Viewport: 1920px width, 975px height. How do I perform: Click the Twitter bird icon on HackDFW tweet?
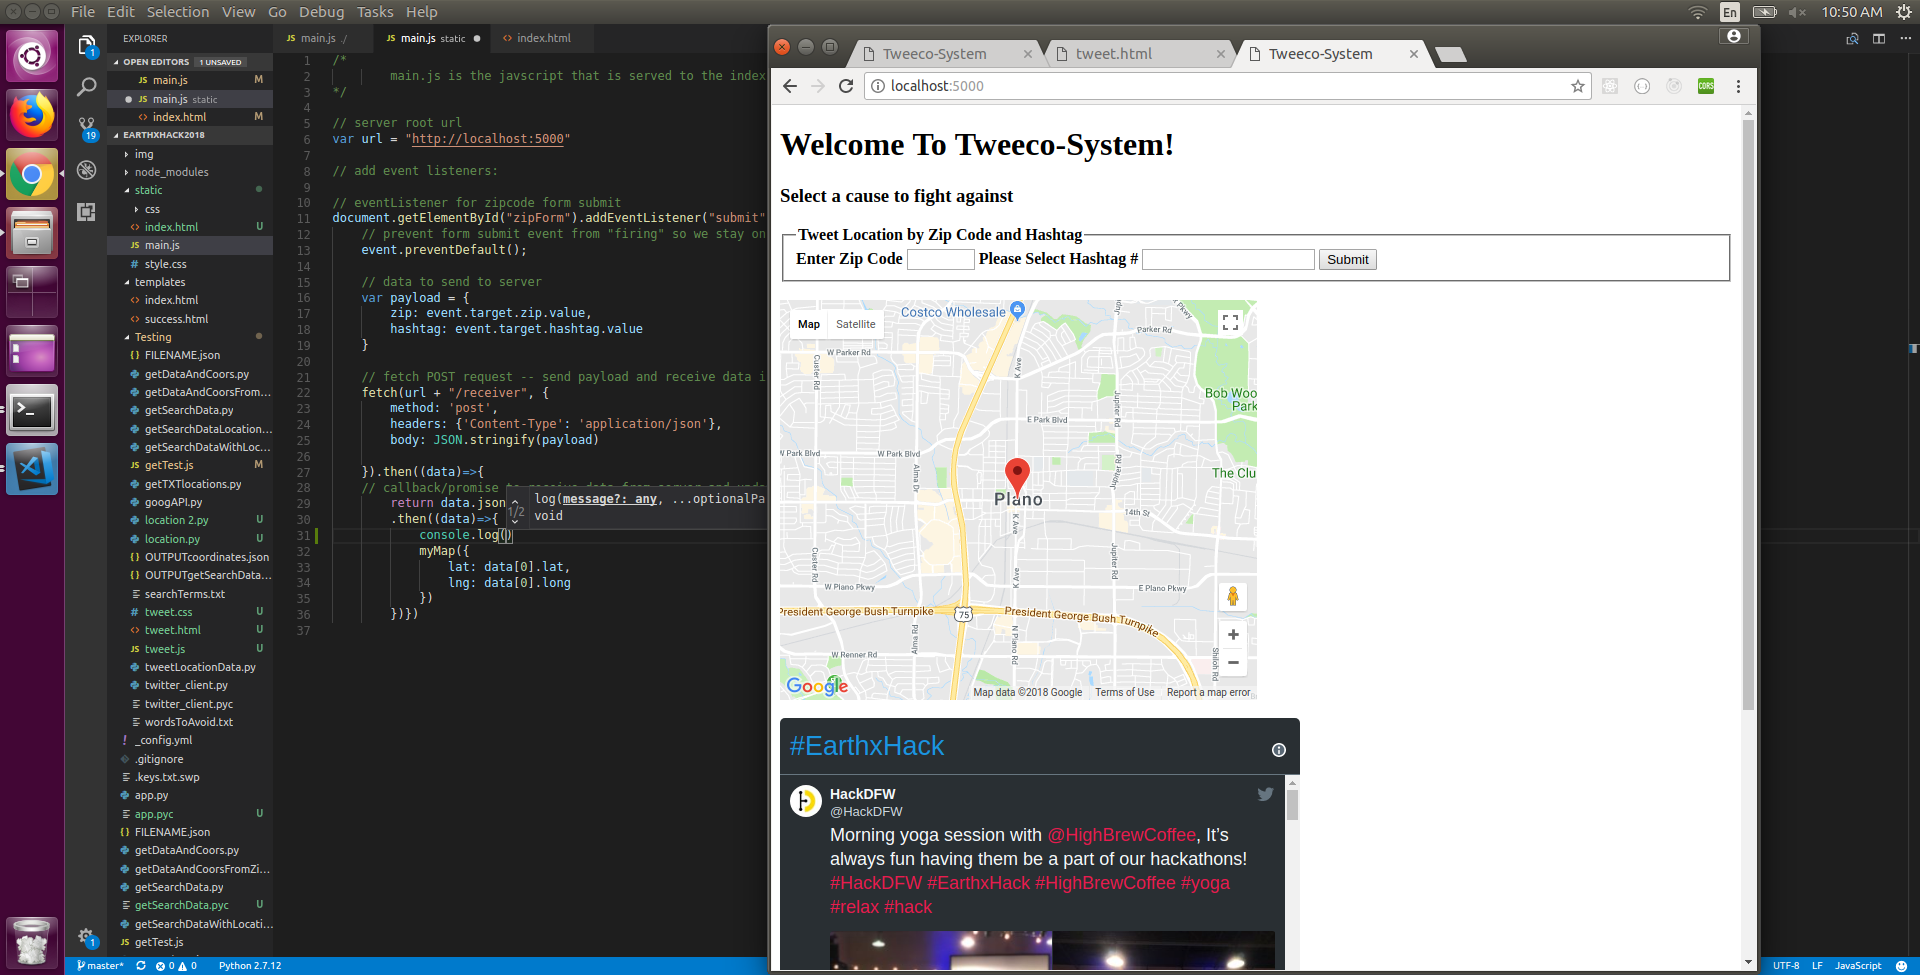click(1265, 794)
